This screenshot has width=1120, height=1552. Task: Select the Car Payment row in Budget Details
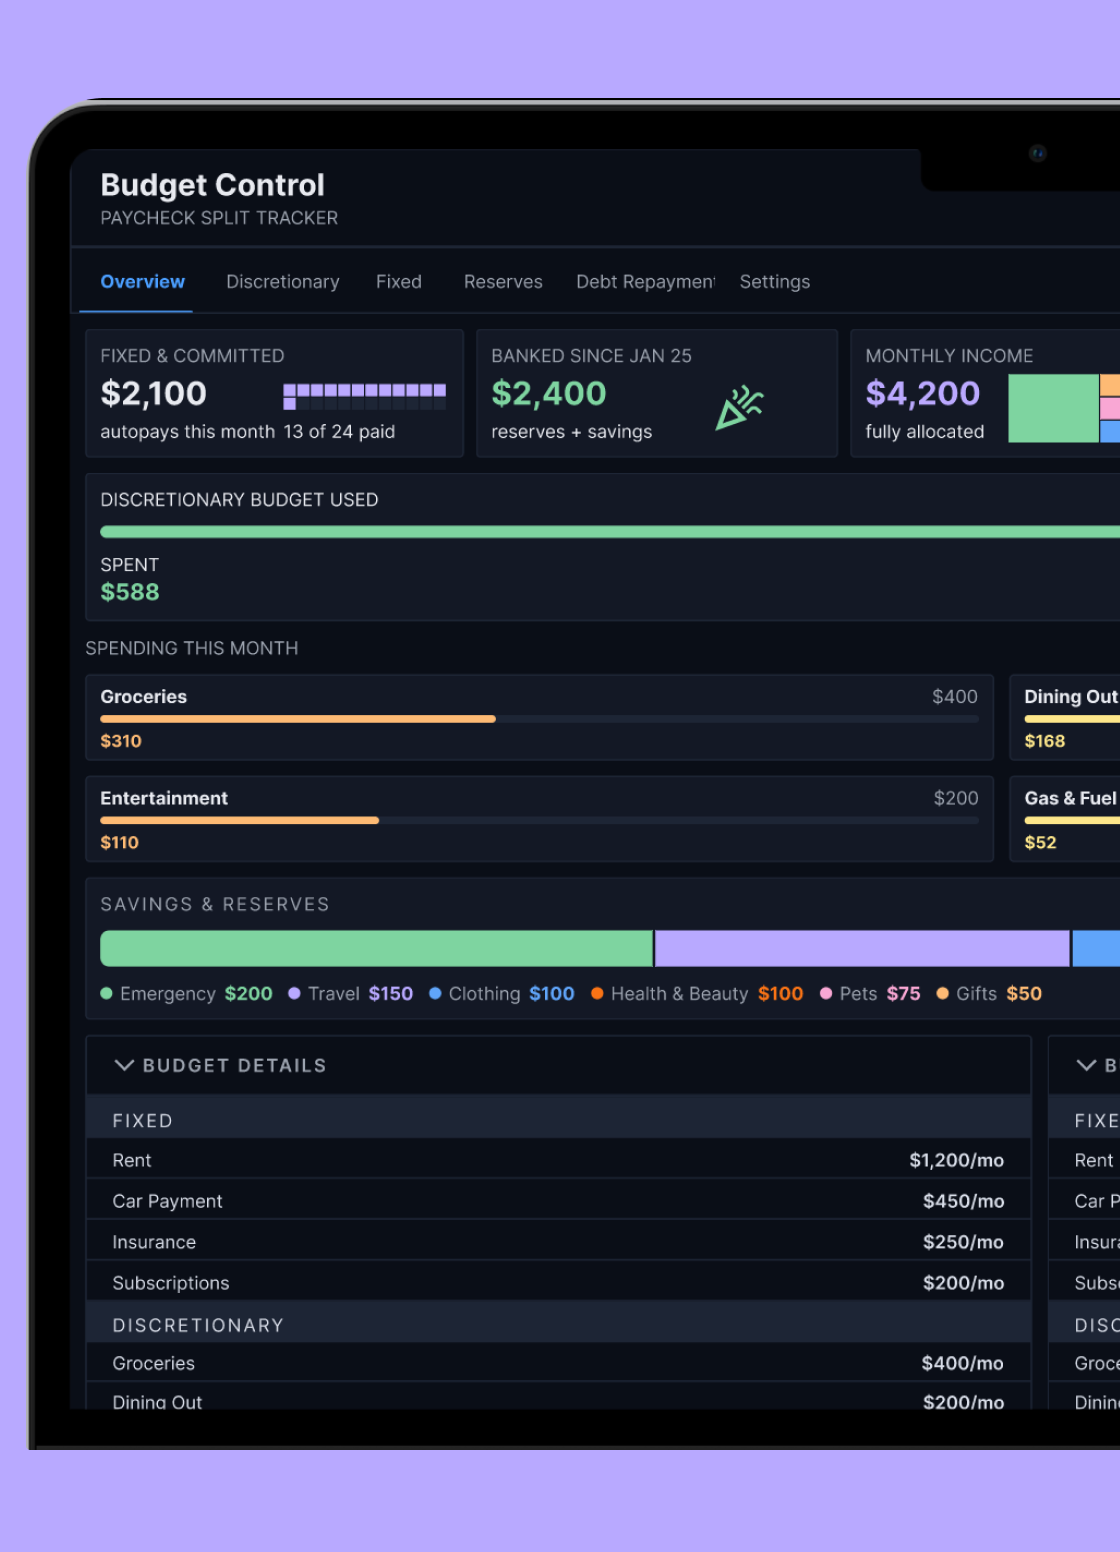[558, 1201]
